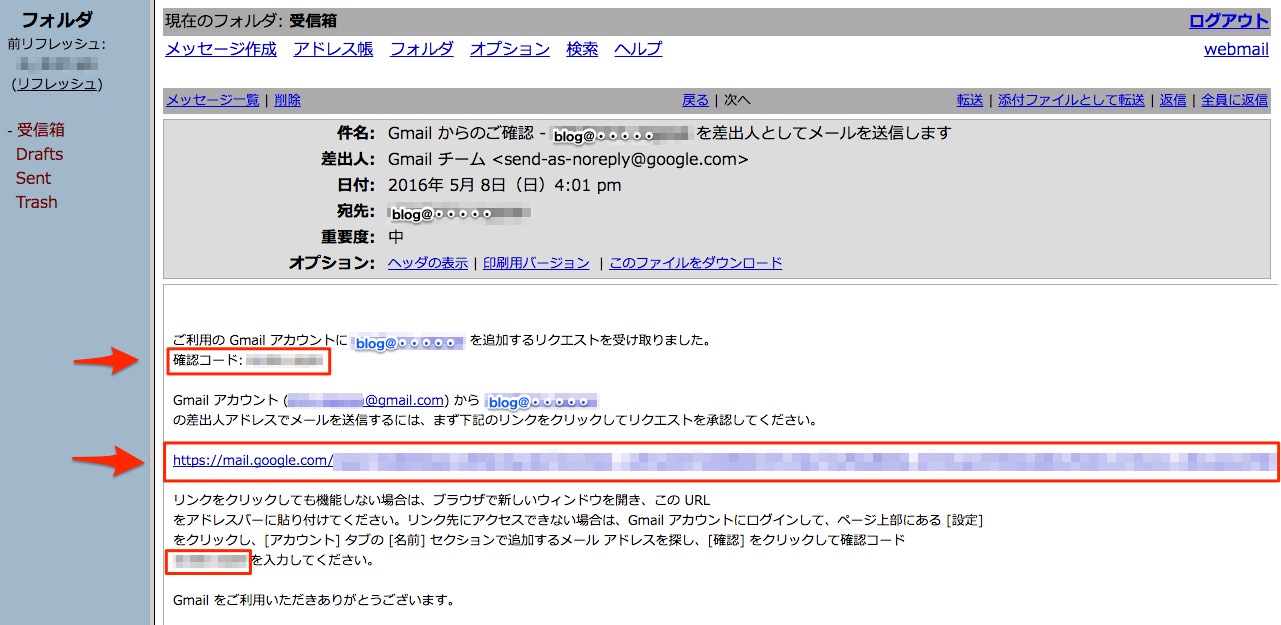The image size is (1281, 625).
Task: Open the 検索 search page
Action: (582, 49)
